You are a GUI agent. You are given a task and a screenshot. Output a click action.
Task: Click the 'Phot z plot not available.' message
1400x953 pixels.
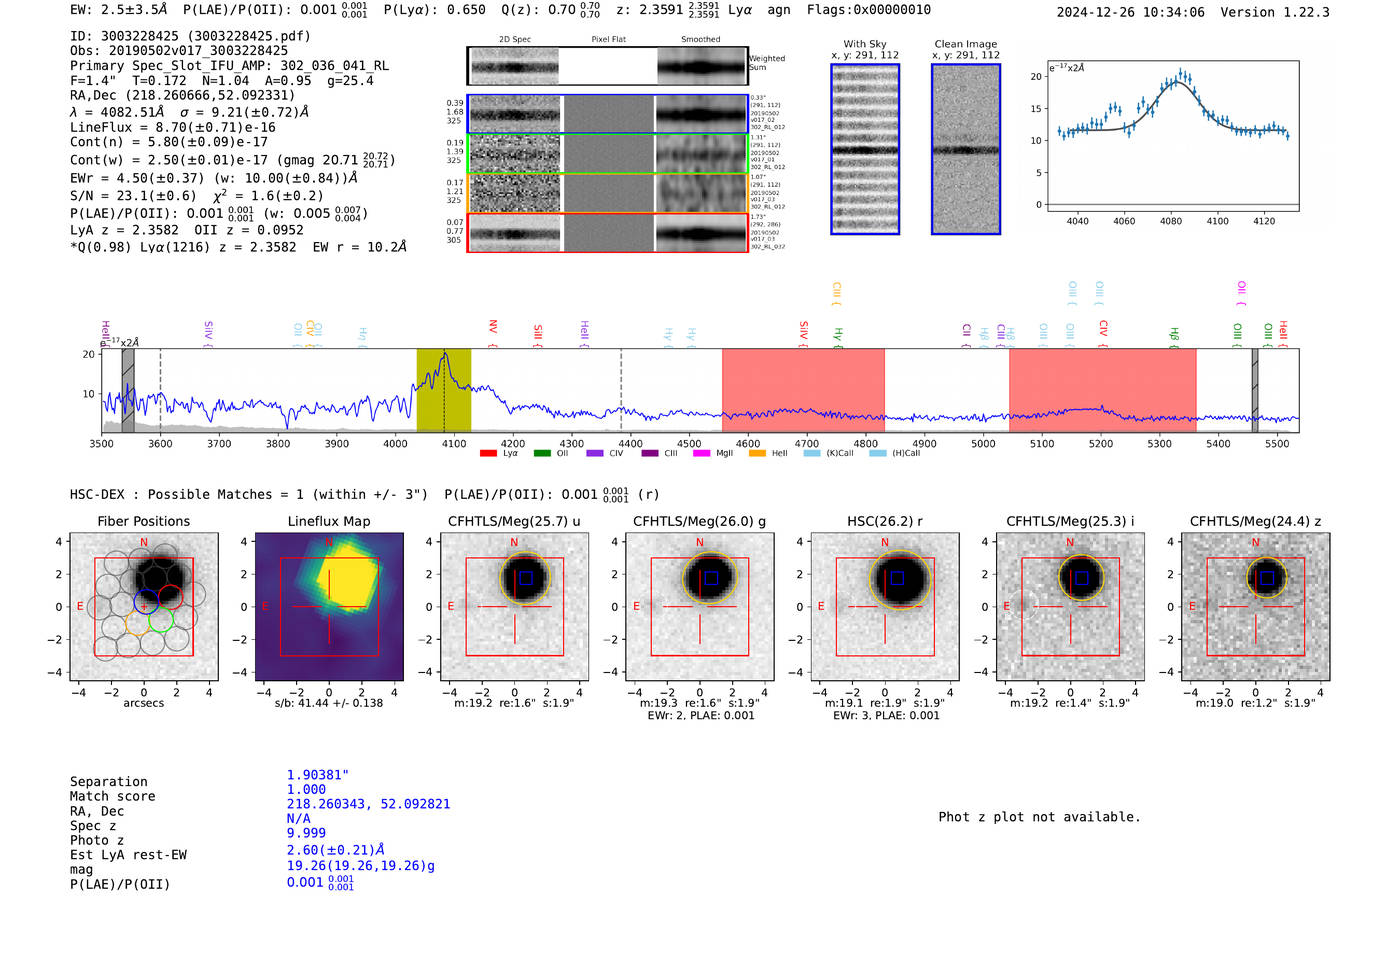tap(1039, 817)
